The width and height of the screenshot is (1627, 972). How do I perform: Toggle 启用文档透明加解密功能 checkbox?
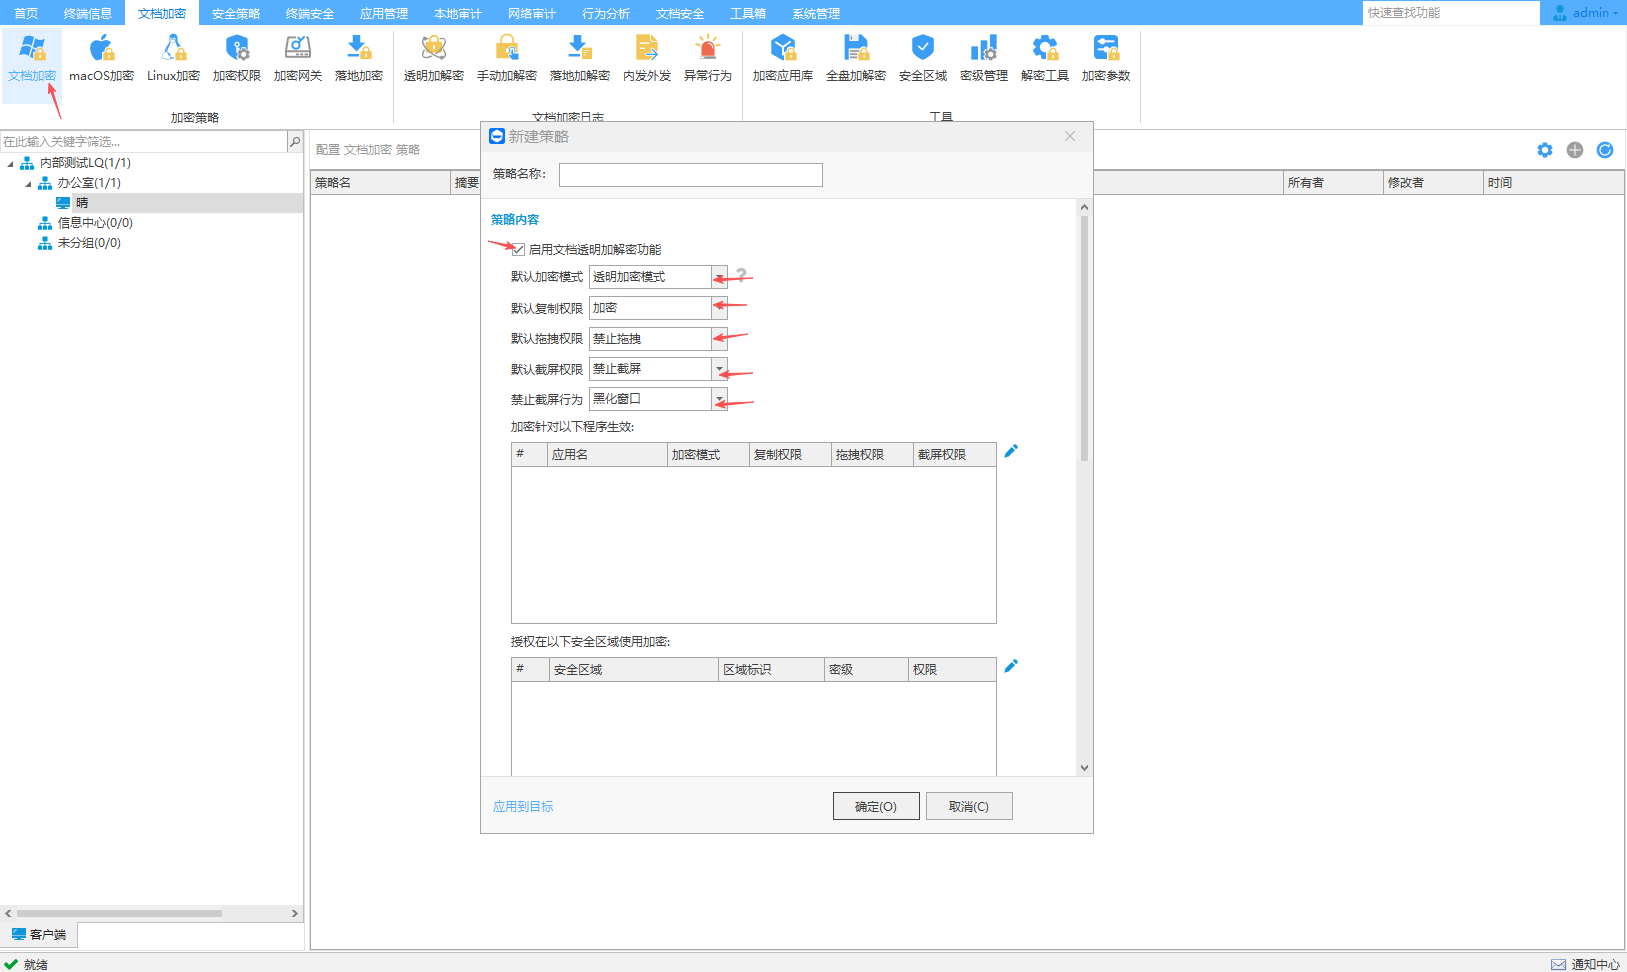(519, 250)
